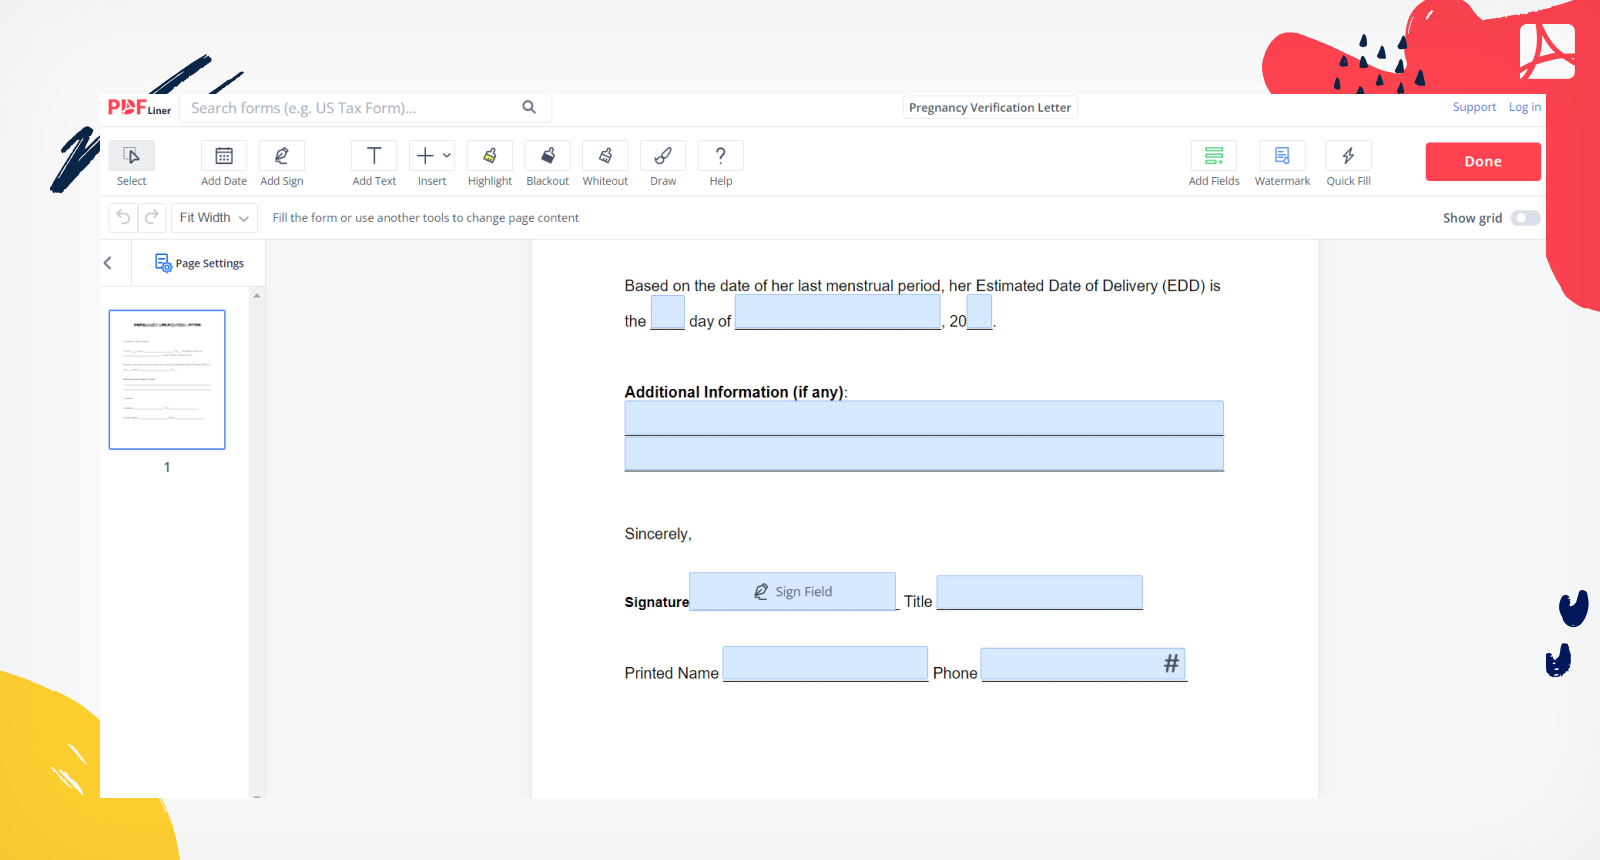Click the Watermark tool

tap(1282, 164)
